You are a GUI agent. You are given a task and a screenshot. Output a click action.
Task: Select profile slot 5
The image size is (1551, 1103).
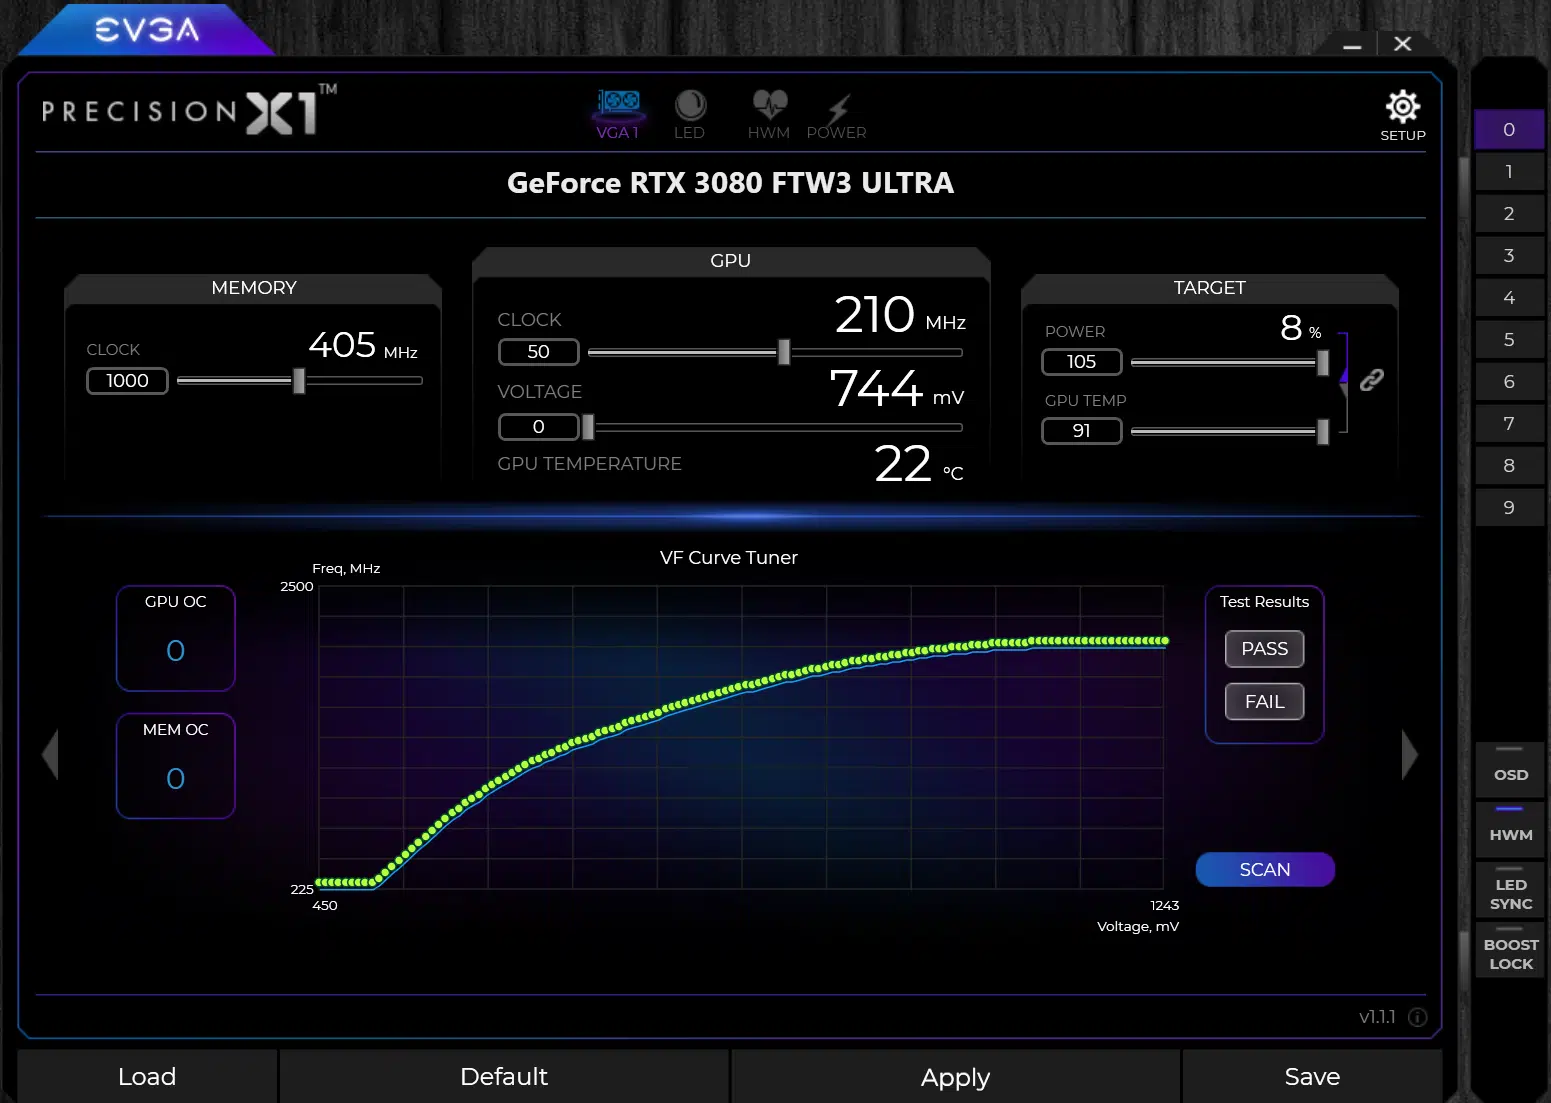[x=1509, y=340]
